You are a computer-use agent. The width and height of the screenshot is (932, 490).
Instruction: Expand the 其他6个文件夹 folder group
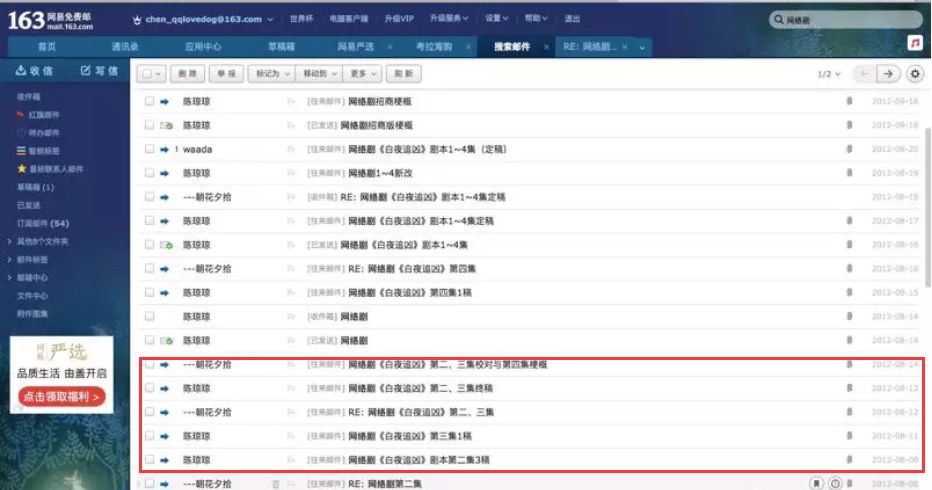[x=42, y=241]
